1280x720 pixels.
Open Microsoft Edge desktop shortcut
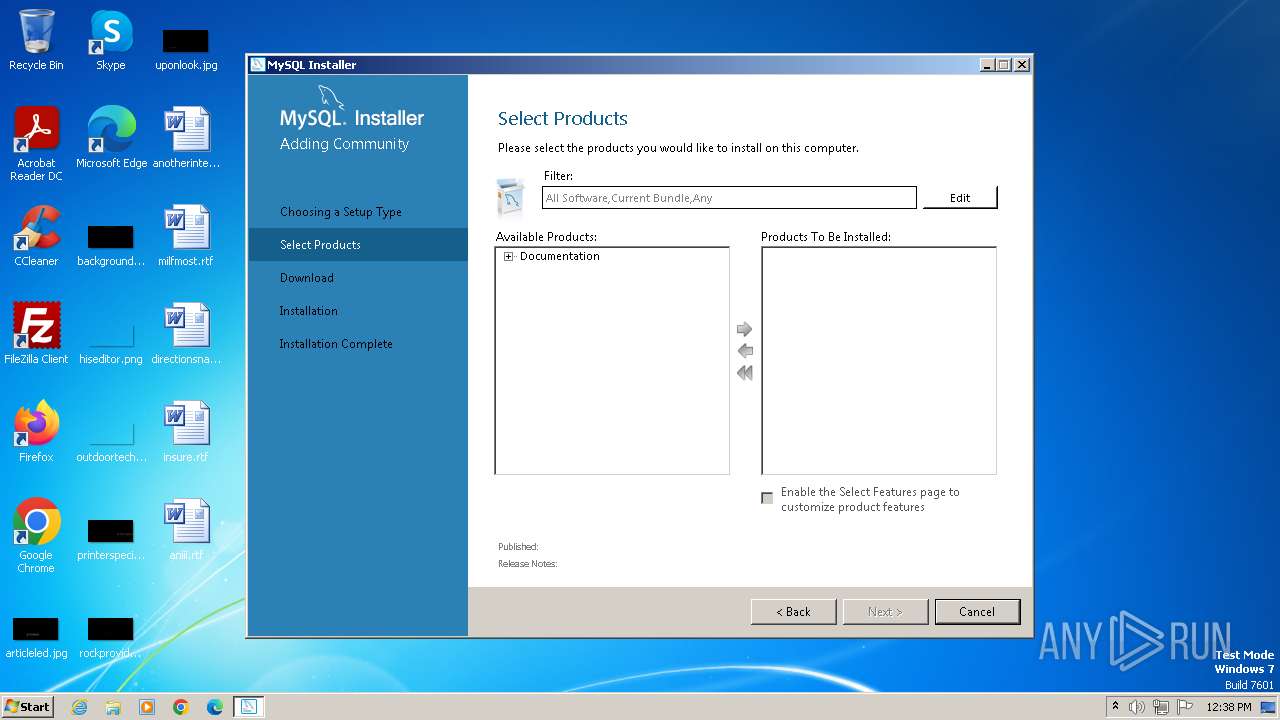coord(111,137)
